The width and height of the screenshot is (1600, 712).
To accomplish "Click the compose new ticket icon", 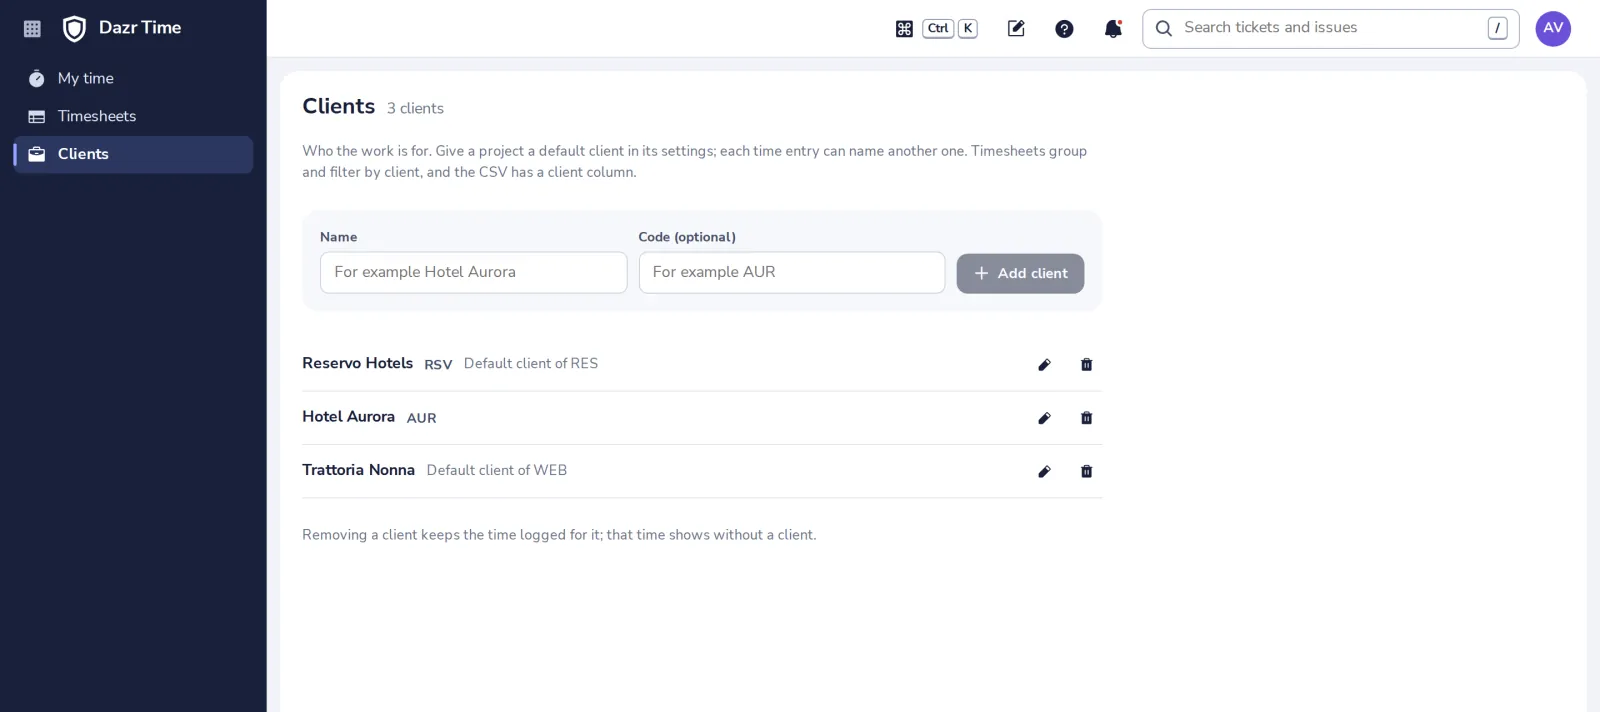I will (x=1016, y=29).
